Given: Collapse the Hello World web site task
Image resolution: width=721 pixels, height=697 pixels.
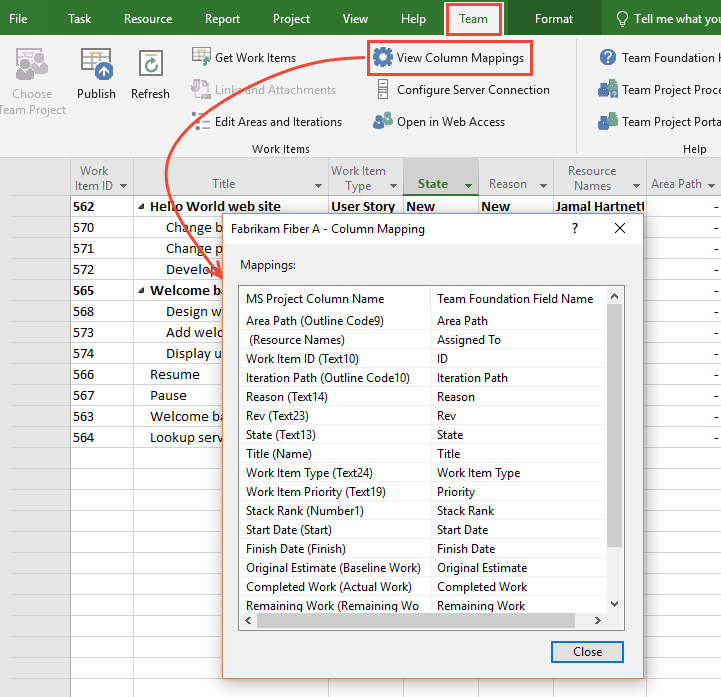Looking at the screenshot, I should pyautogui.click(x=142, y=207).
